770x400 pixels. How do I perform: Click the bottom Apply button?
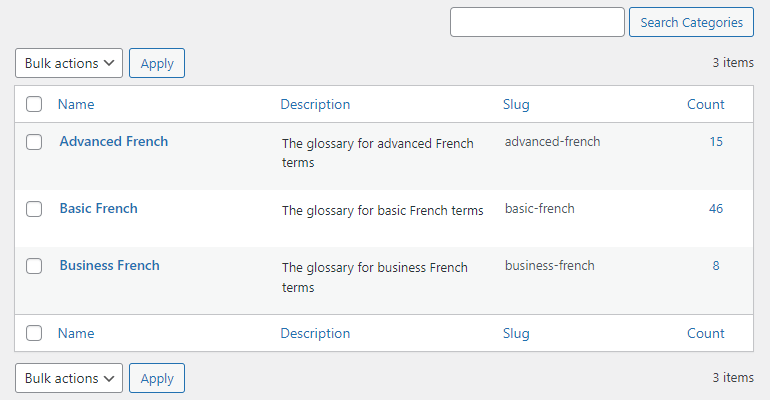click(157, 378)
